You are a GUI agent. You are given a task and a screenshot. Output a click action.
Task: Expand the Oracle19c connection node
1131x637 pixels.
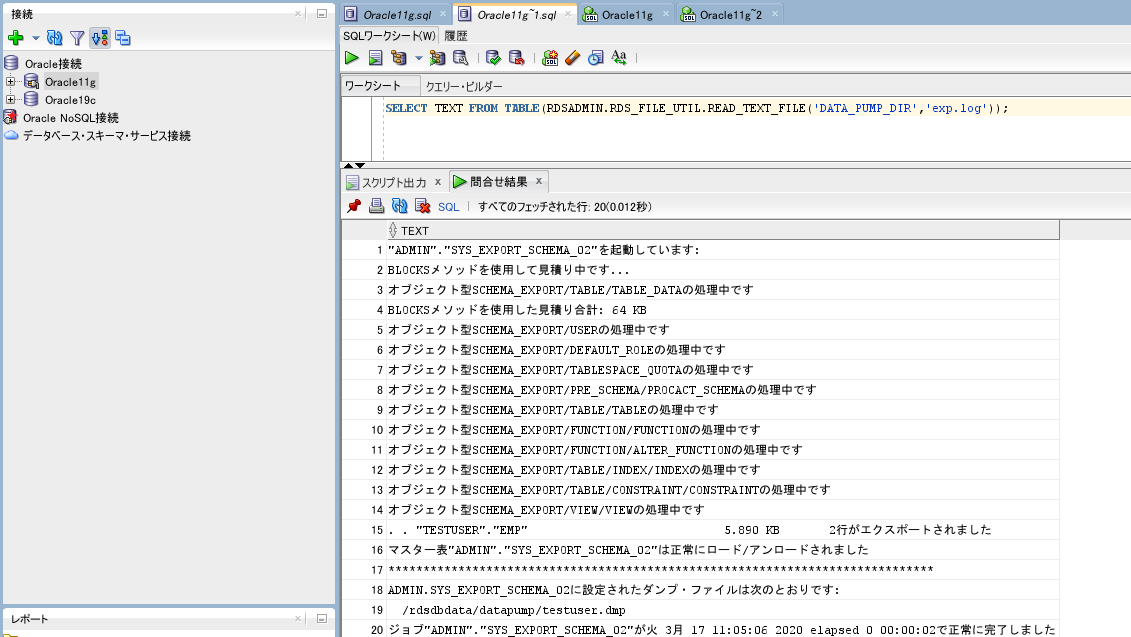click(x=10, y=100)
